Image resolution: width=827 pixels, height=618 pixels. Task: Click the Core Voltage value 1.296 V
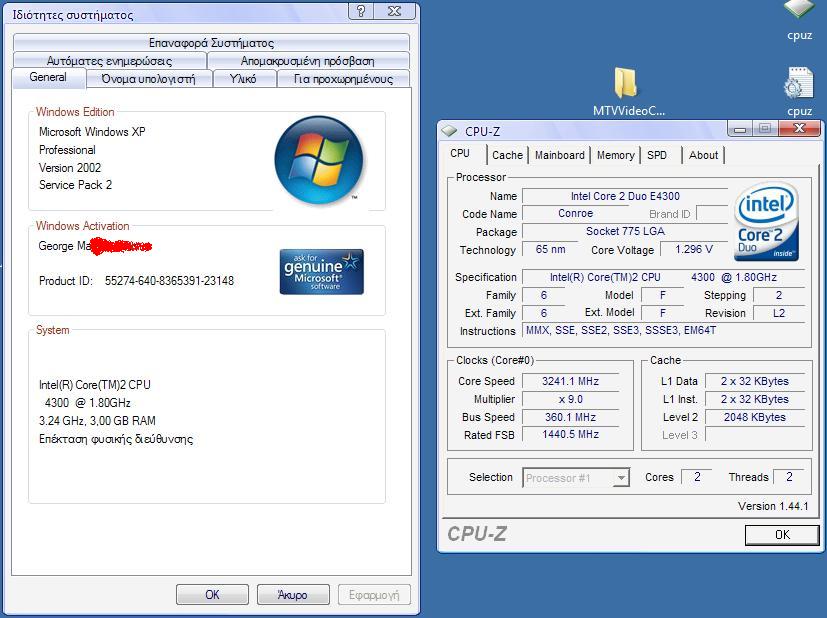pos(694,249)
